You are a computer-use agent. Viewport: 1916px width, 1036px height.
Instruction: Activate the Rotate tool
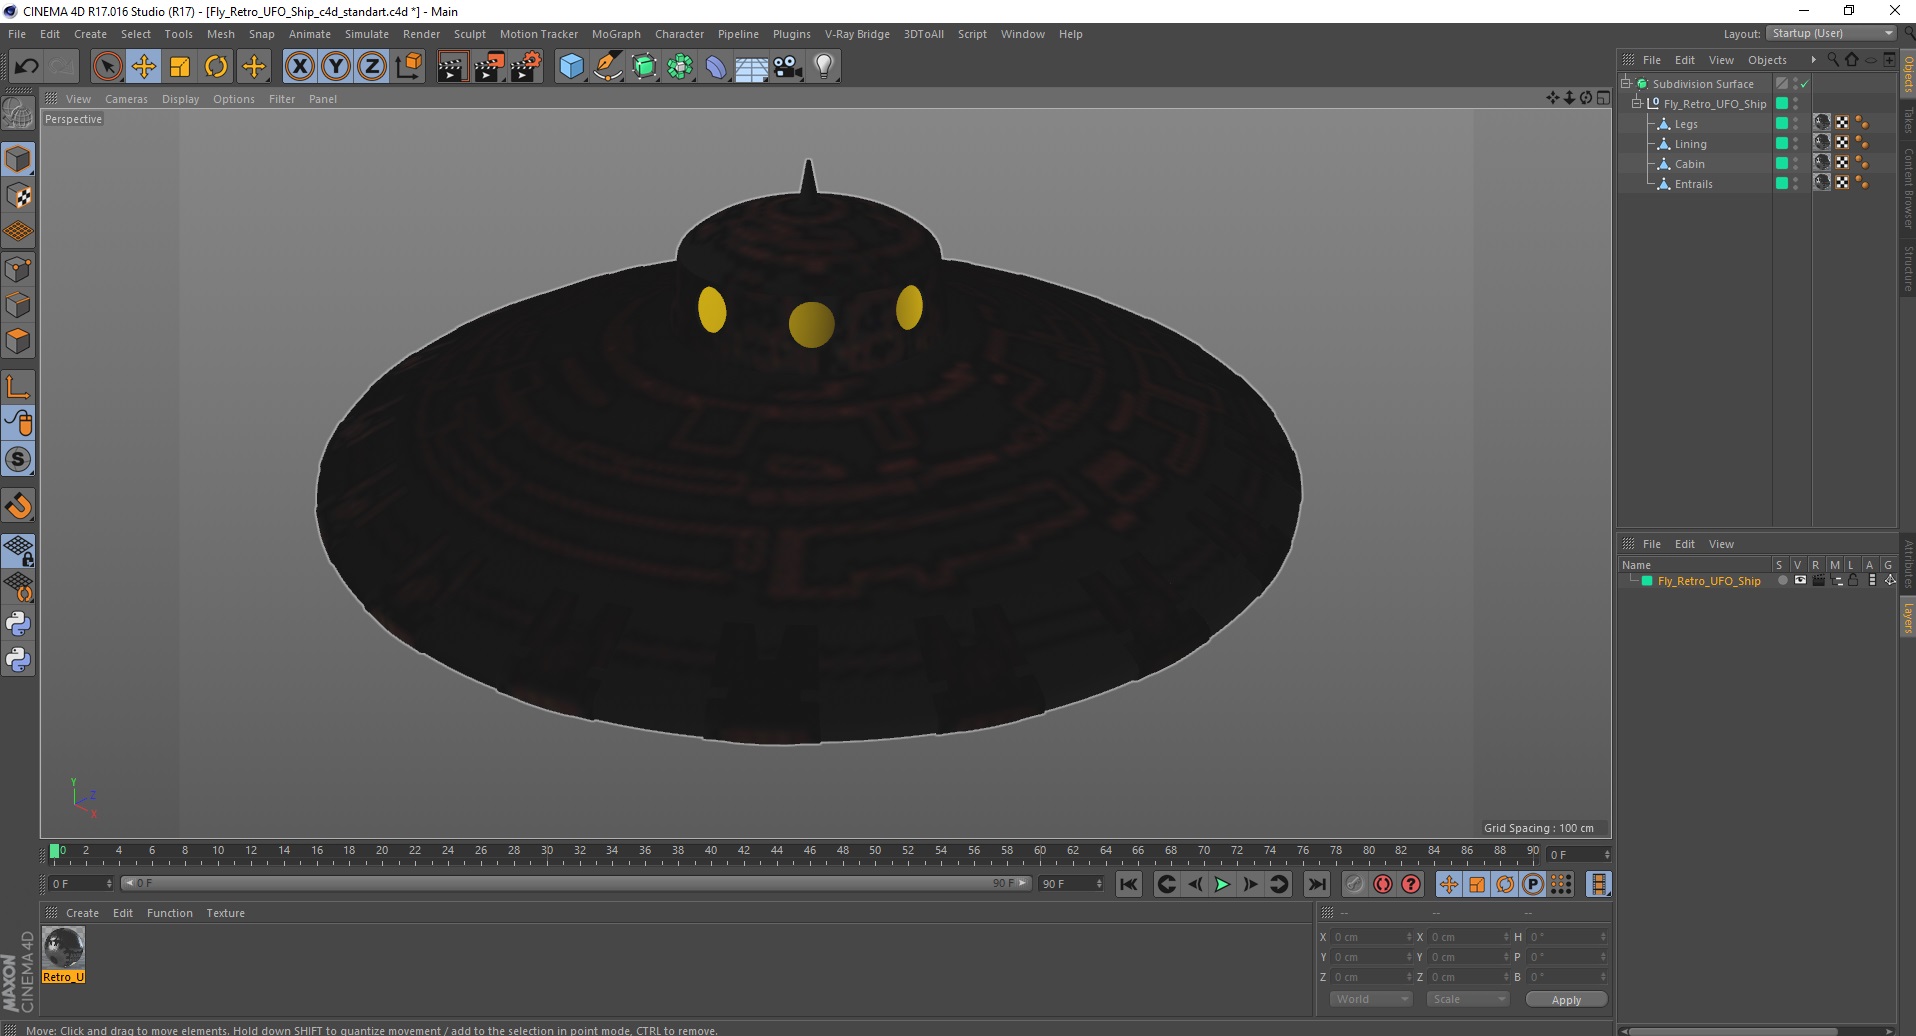pos(216,67)
